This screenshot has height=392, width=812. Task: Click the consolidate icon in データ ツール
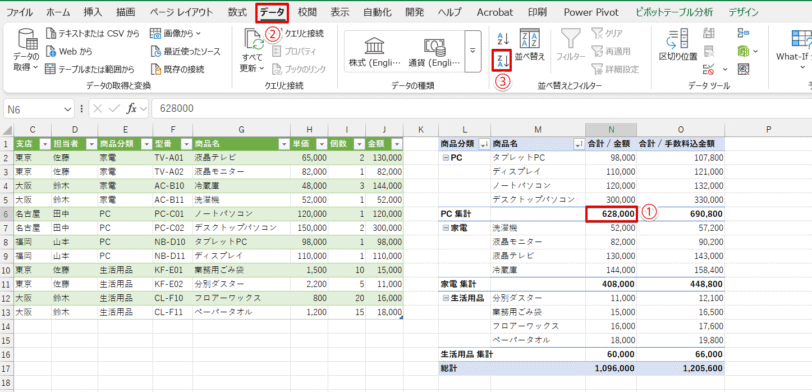[743, 34]
